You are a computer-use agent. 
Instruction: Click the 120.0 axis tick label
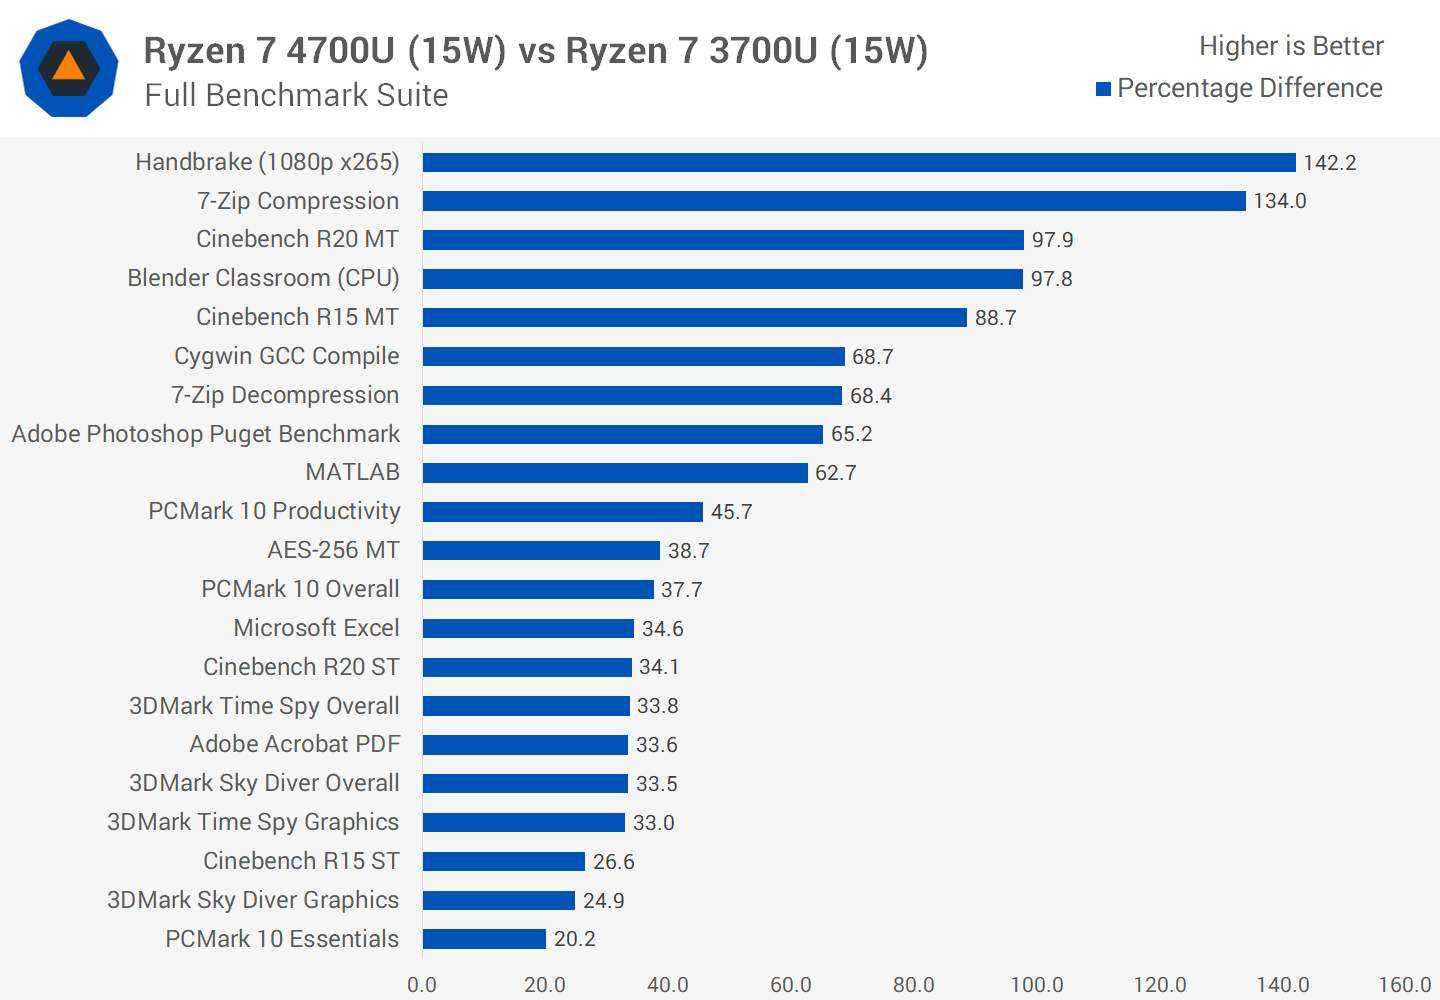pyautogui.click(x=1160, y=985)
